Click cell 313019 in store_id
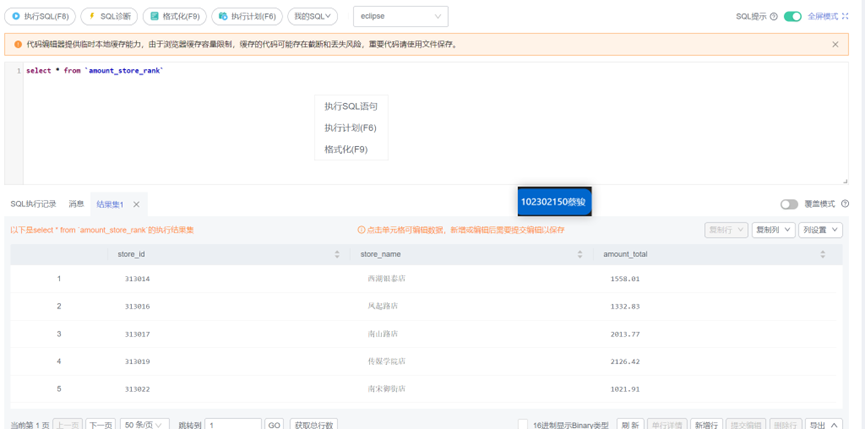 coord(137,362)
